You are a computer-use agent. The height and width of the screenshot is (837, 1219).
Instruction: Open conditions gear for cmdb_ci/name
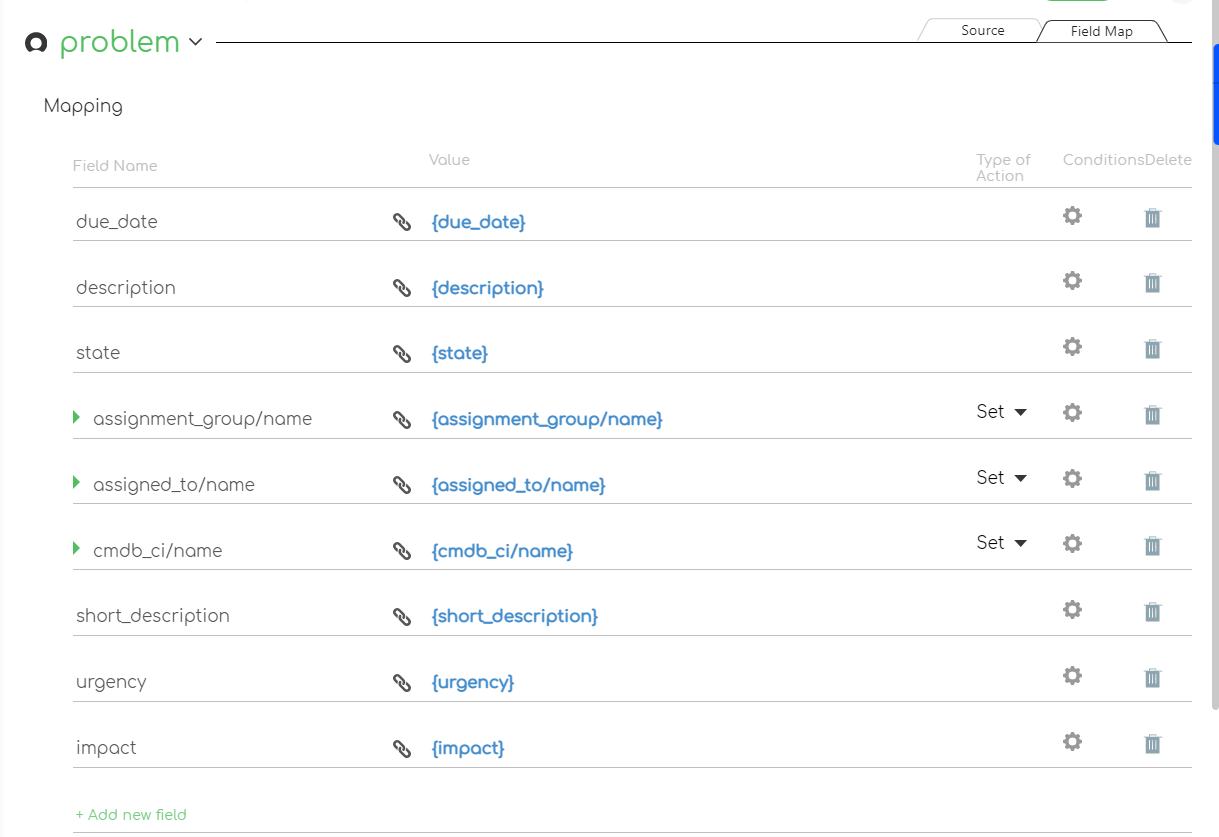[1072, 543]
